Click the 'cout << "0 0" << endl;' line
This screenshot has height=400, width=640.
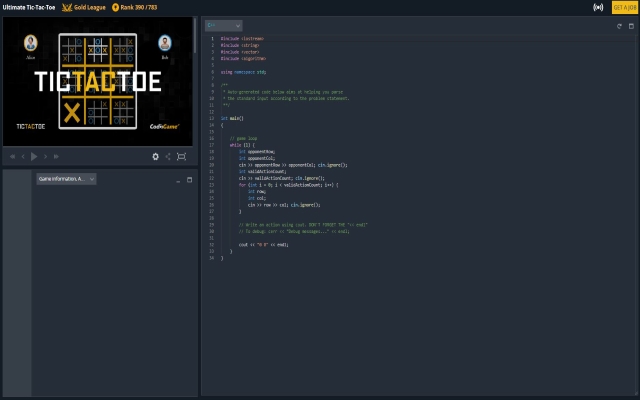[x=264, y=245]
